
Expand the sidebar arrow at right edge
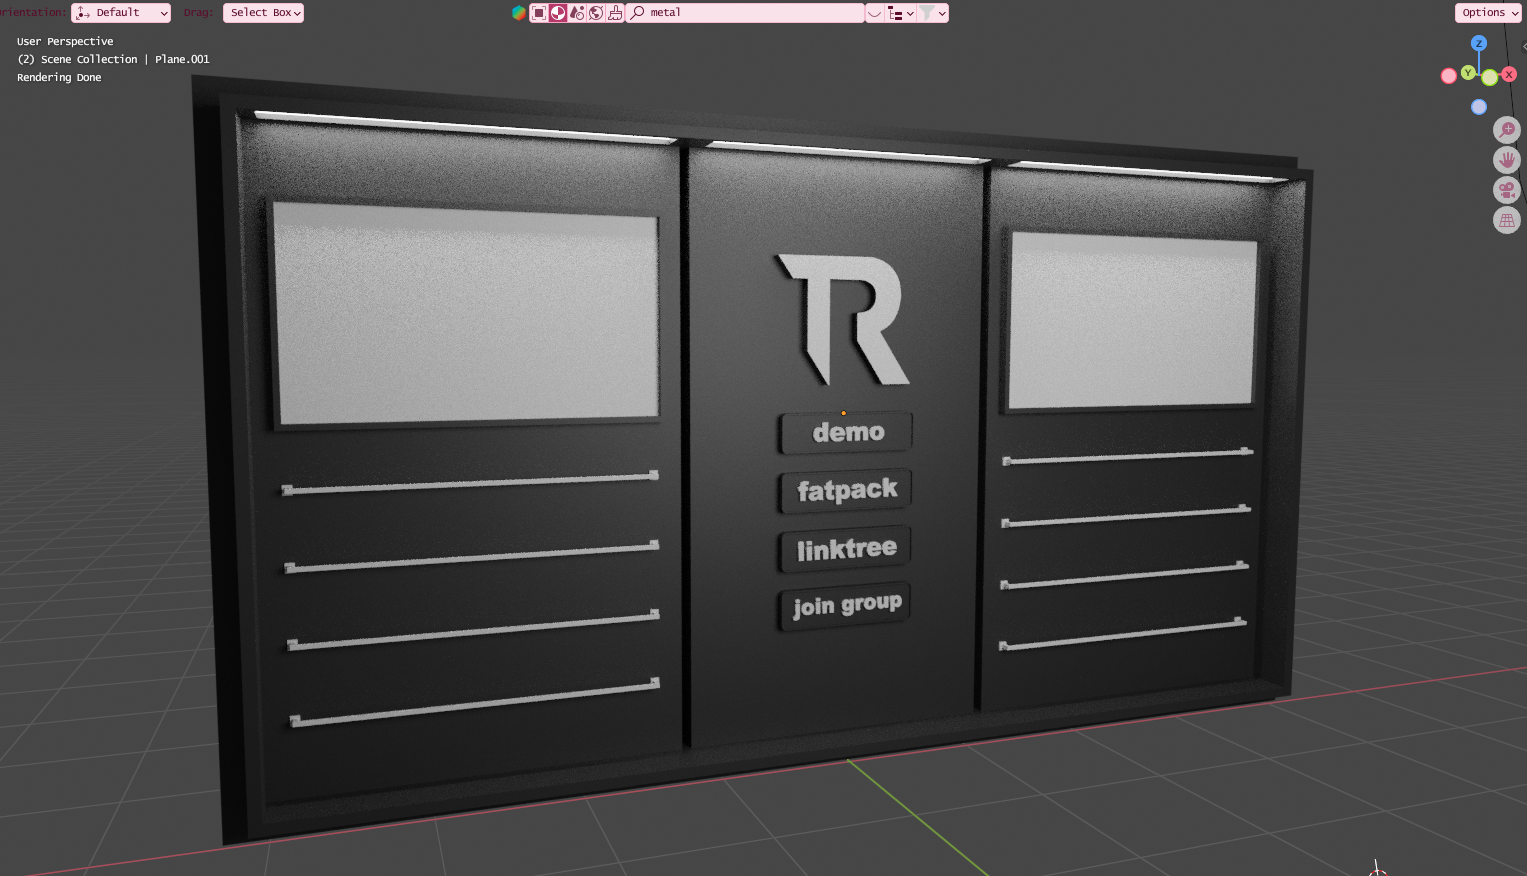click(x=1523, y=46)
